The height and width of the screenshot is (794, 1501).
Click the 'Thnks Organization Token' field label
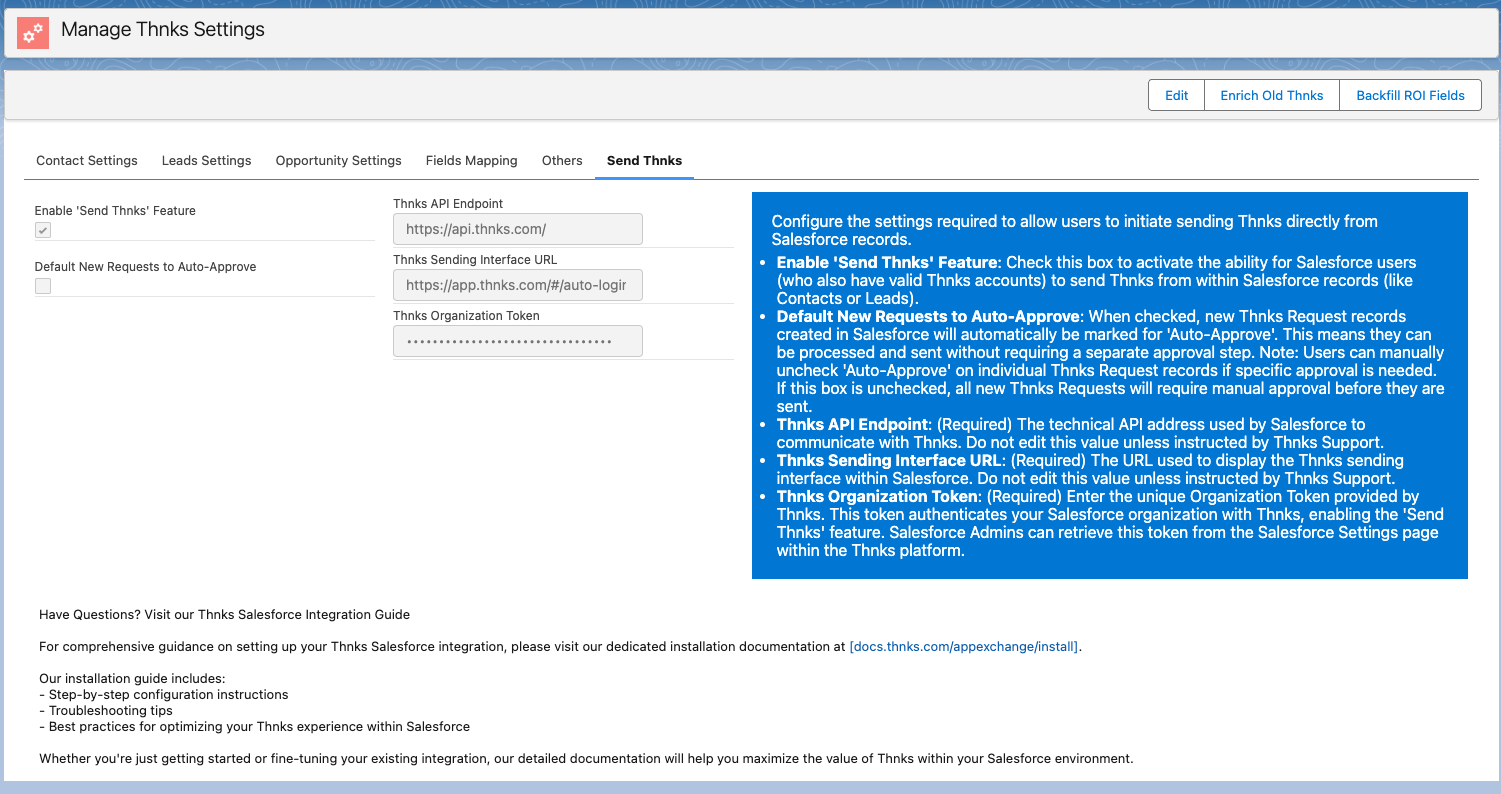point(466,316)
